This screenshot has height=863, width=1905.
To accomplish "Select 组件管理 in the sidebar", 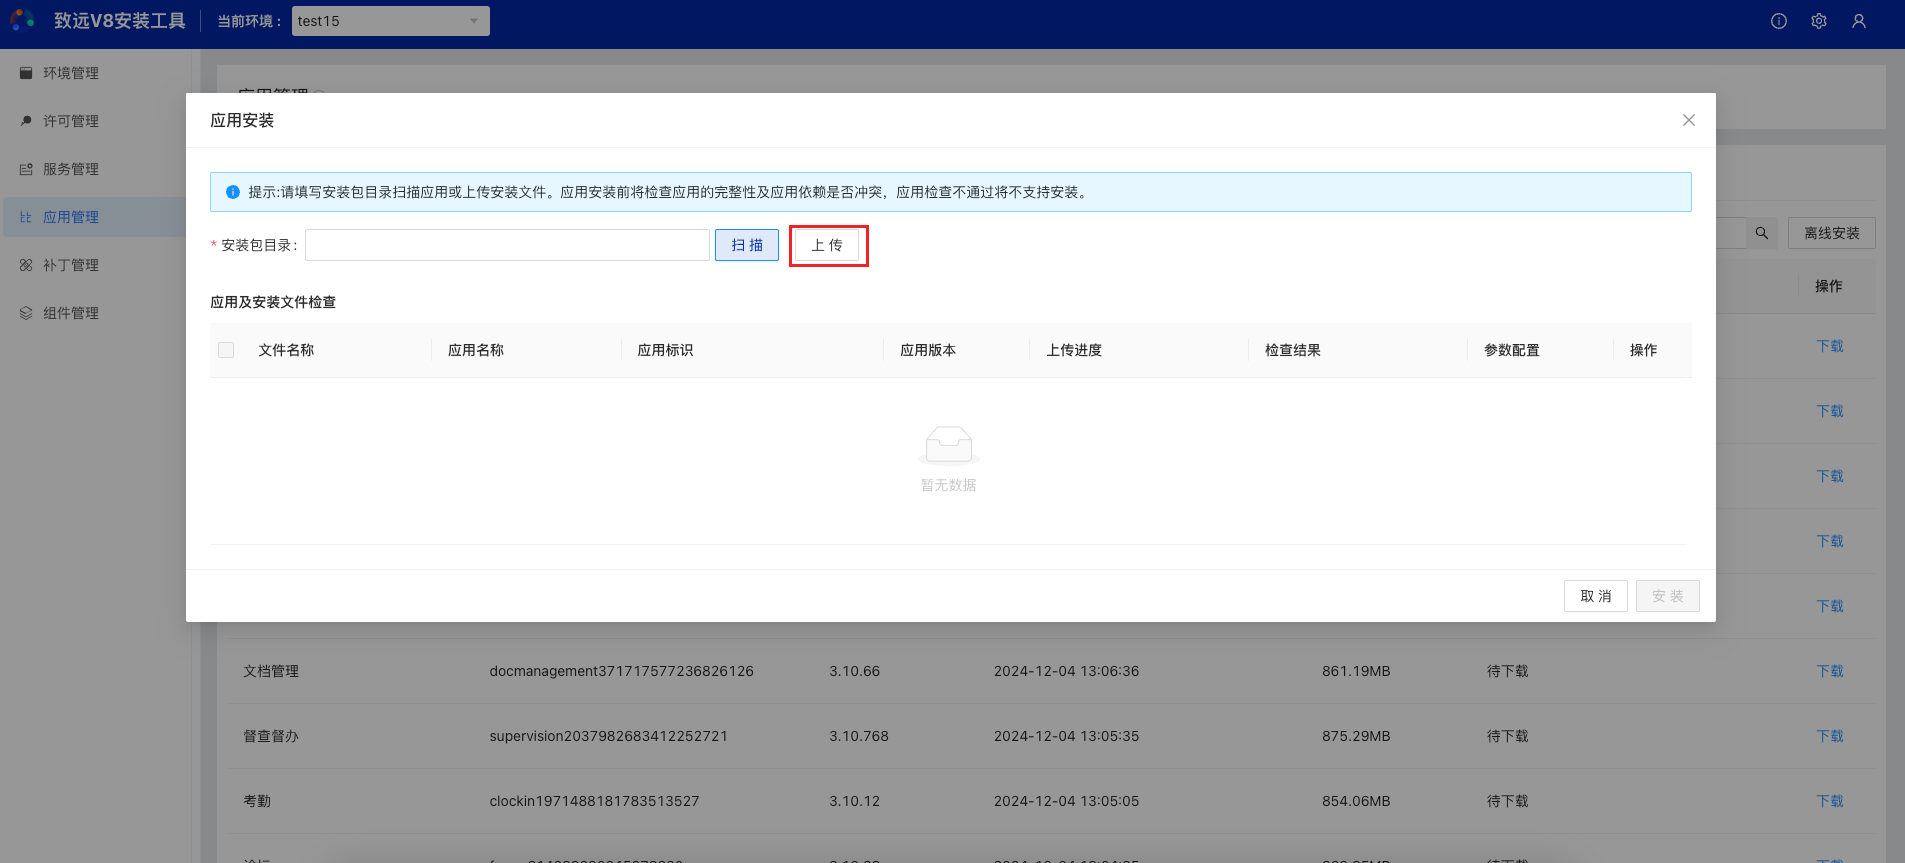I will (70, 313).
